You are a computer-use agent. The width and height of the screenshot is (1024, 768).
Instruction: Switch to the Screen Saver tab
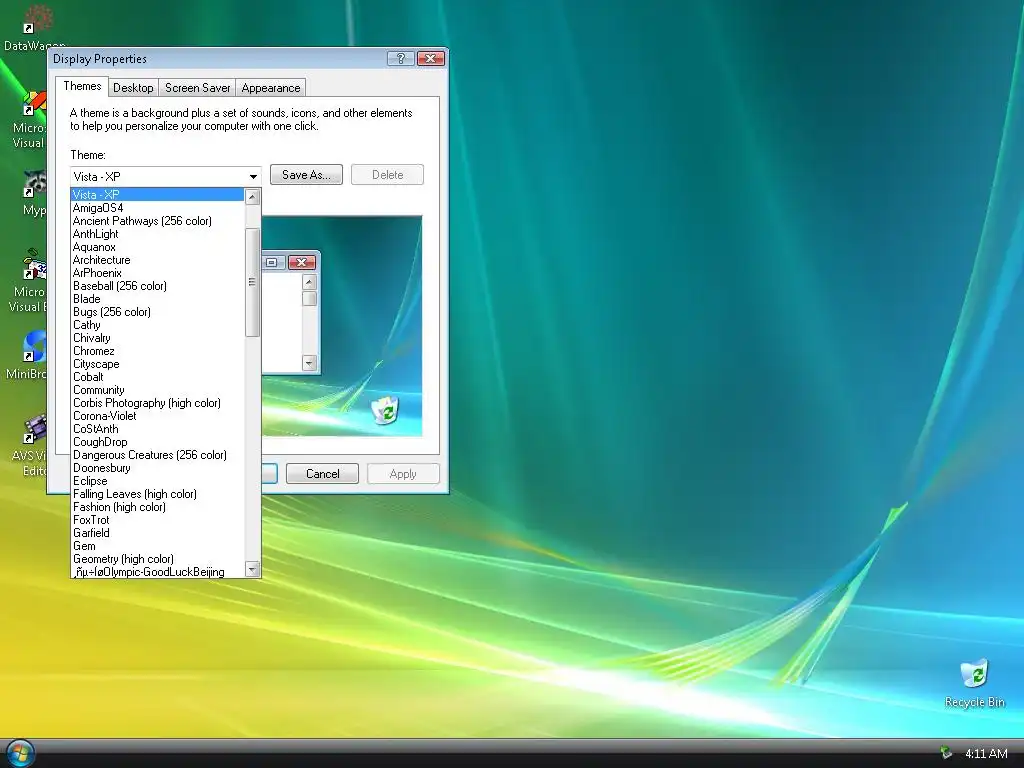pyautogui.click(x=197, y=88)
